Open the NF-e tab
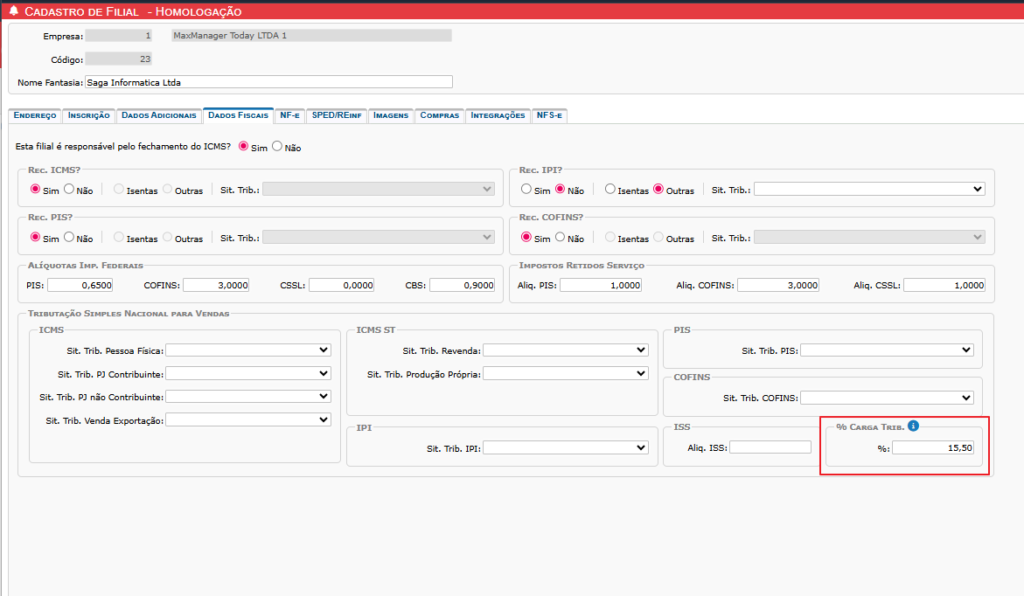The image size is (1024, 596). click(290, 116)
